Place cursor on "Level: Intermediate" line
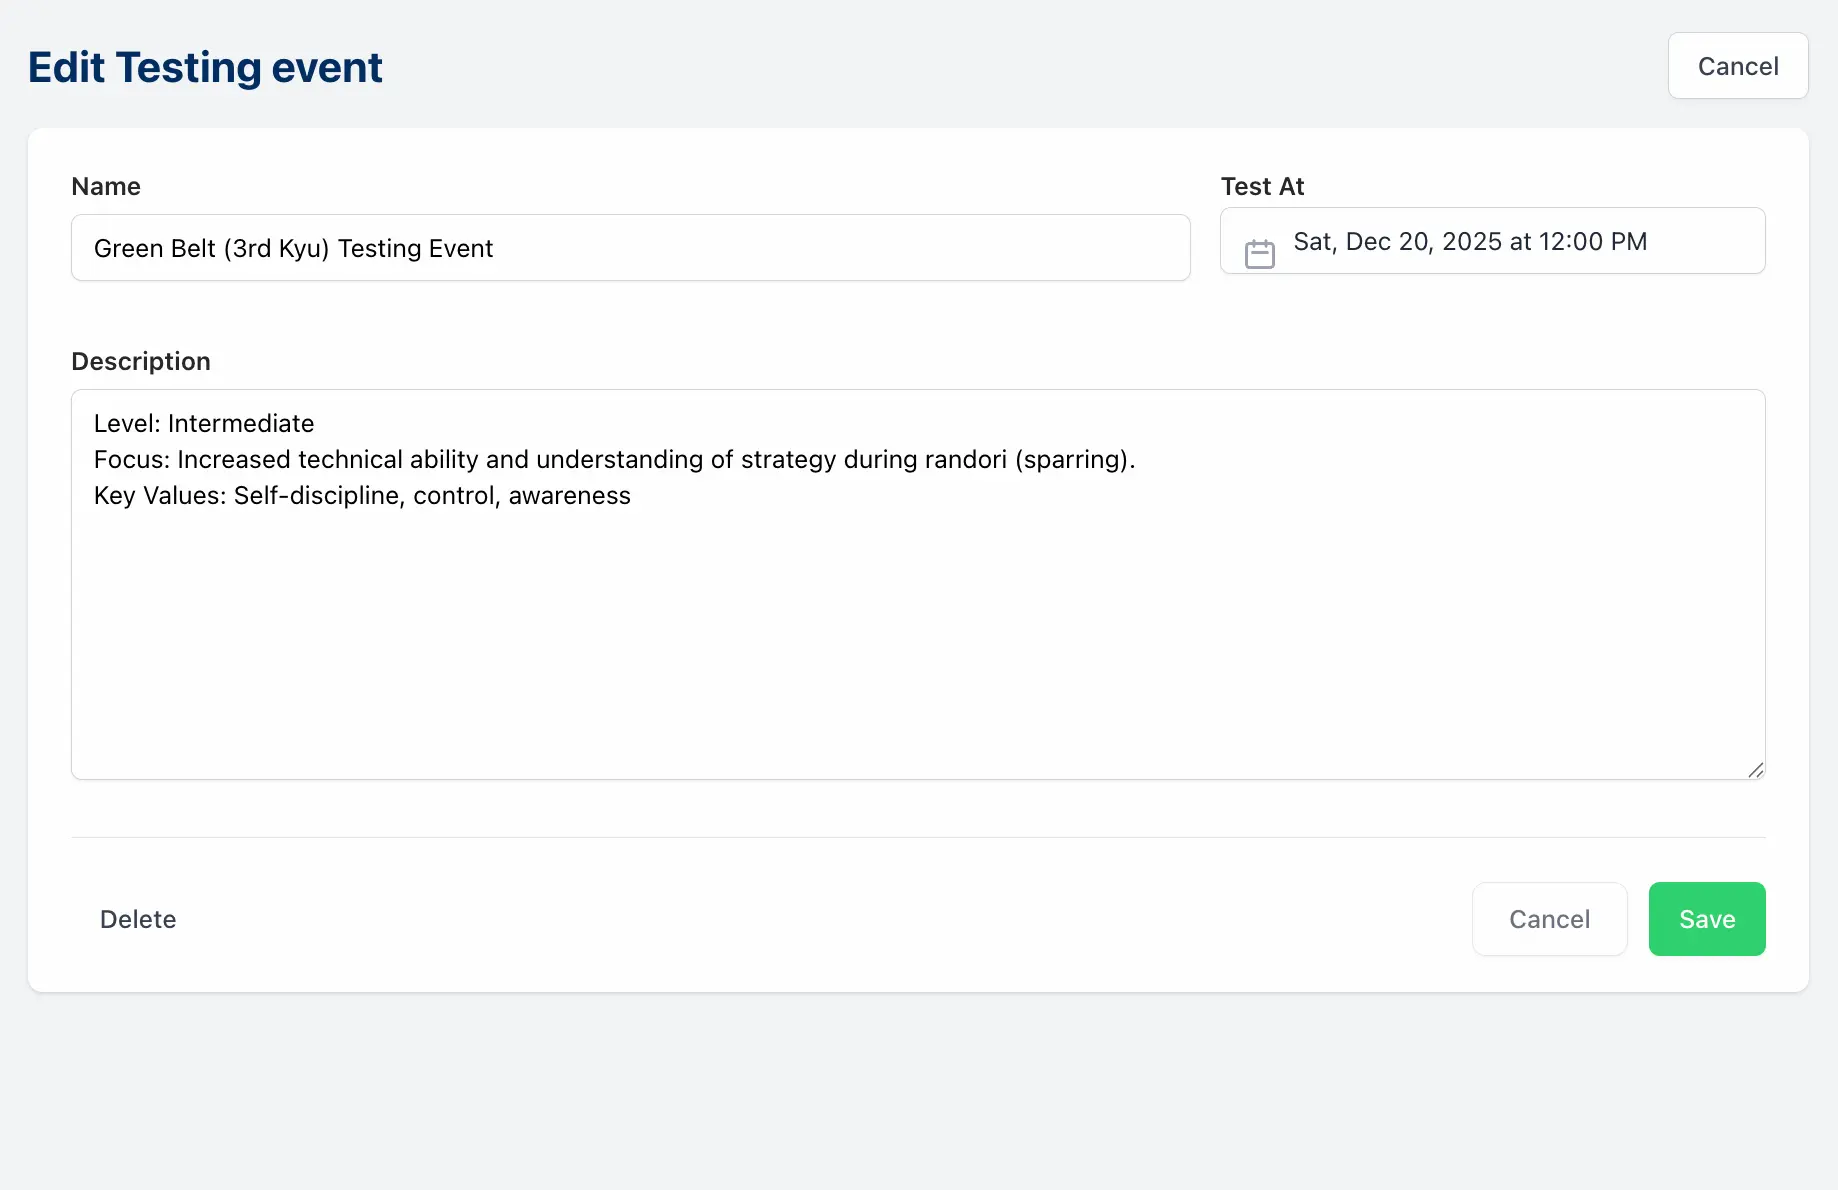Image resolution: width=1838 pixels, height=1190 pixels. pyautogui.click(x=204, y=424)
